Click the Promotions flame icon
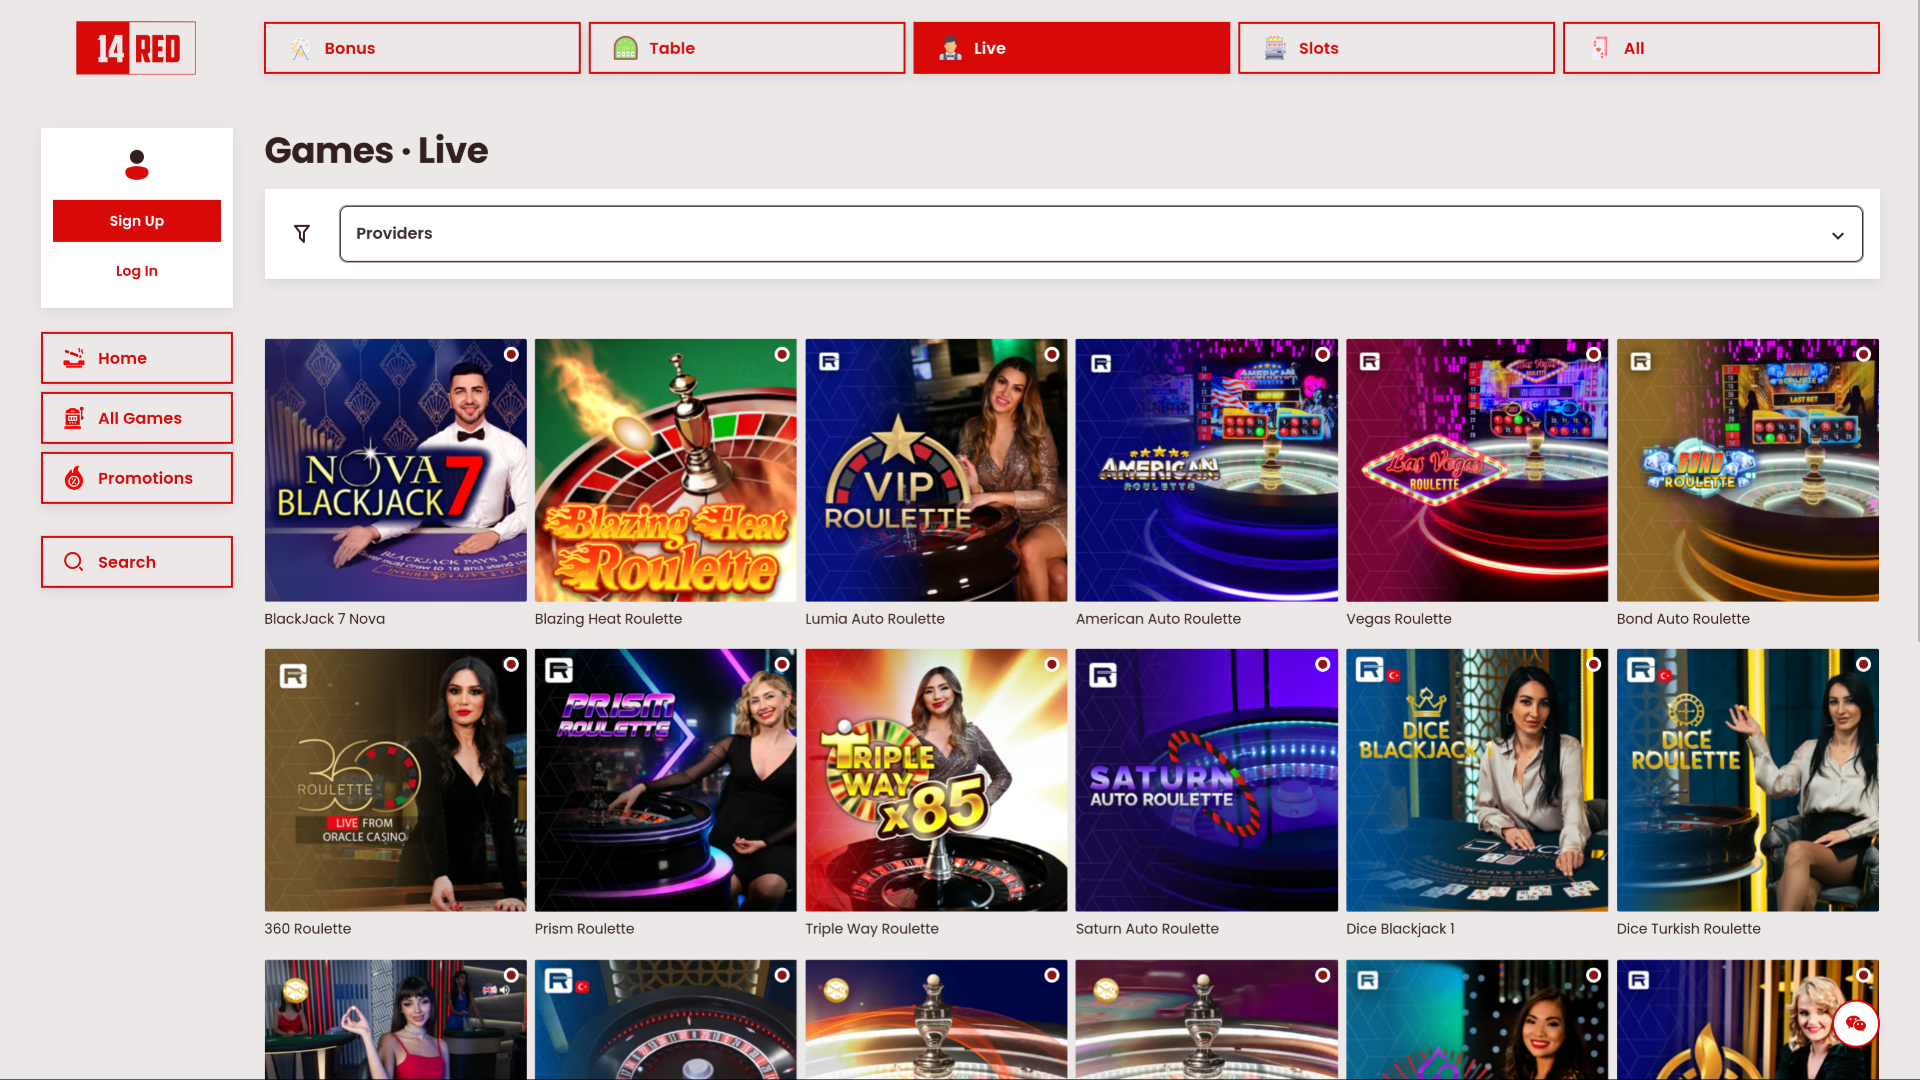The image size is (1920, 1080). (x=74, y=478)
